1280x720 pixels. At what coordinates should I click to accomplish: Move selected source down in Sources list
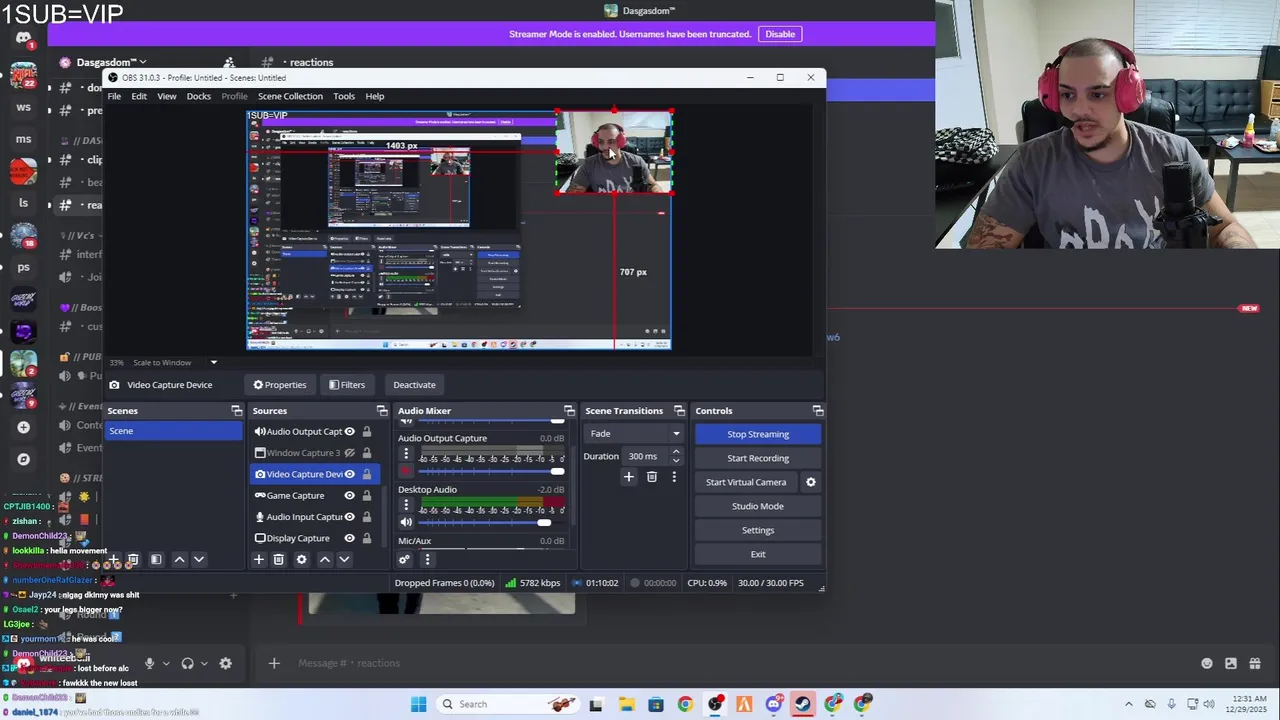[x=344, y=560]
